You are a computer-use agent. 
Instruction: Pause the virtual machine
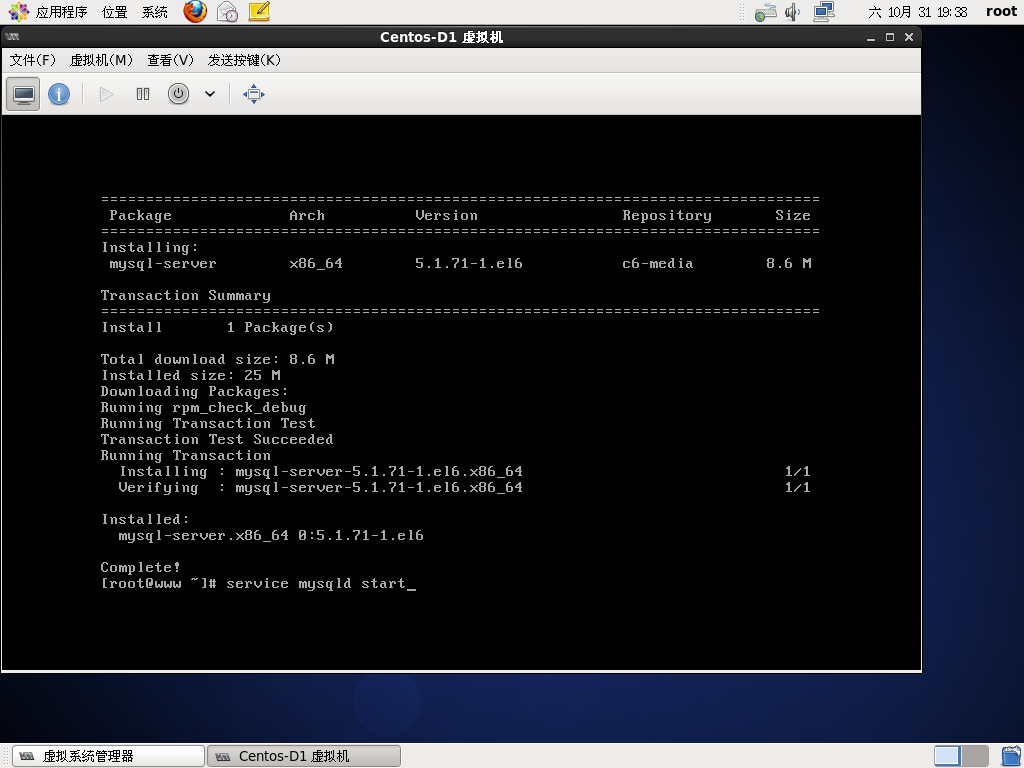tap(143, 94)
